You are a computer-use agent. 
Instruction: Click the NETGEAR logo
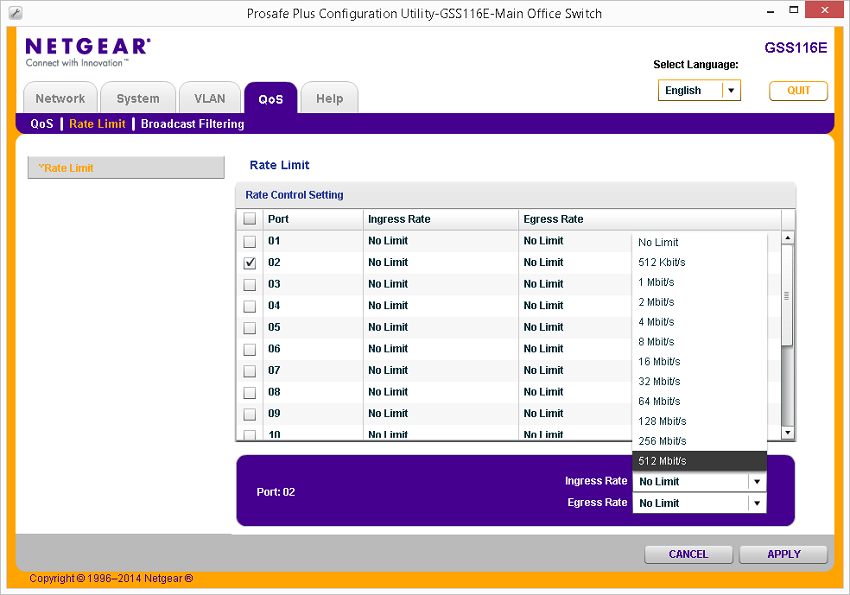coord(88,52)
